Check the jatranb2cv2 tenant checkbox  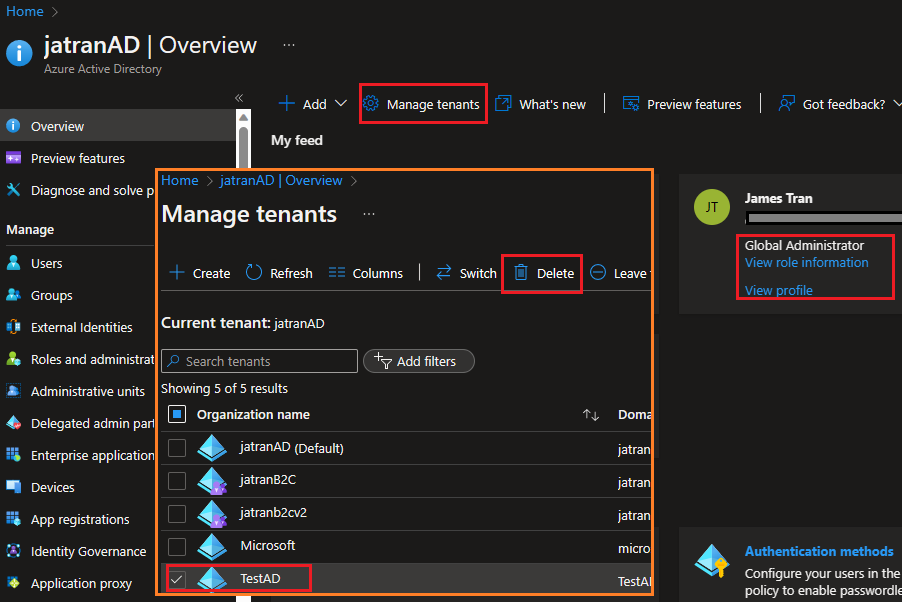point(177,513)
